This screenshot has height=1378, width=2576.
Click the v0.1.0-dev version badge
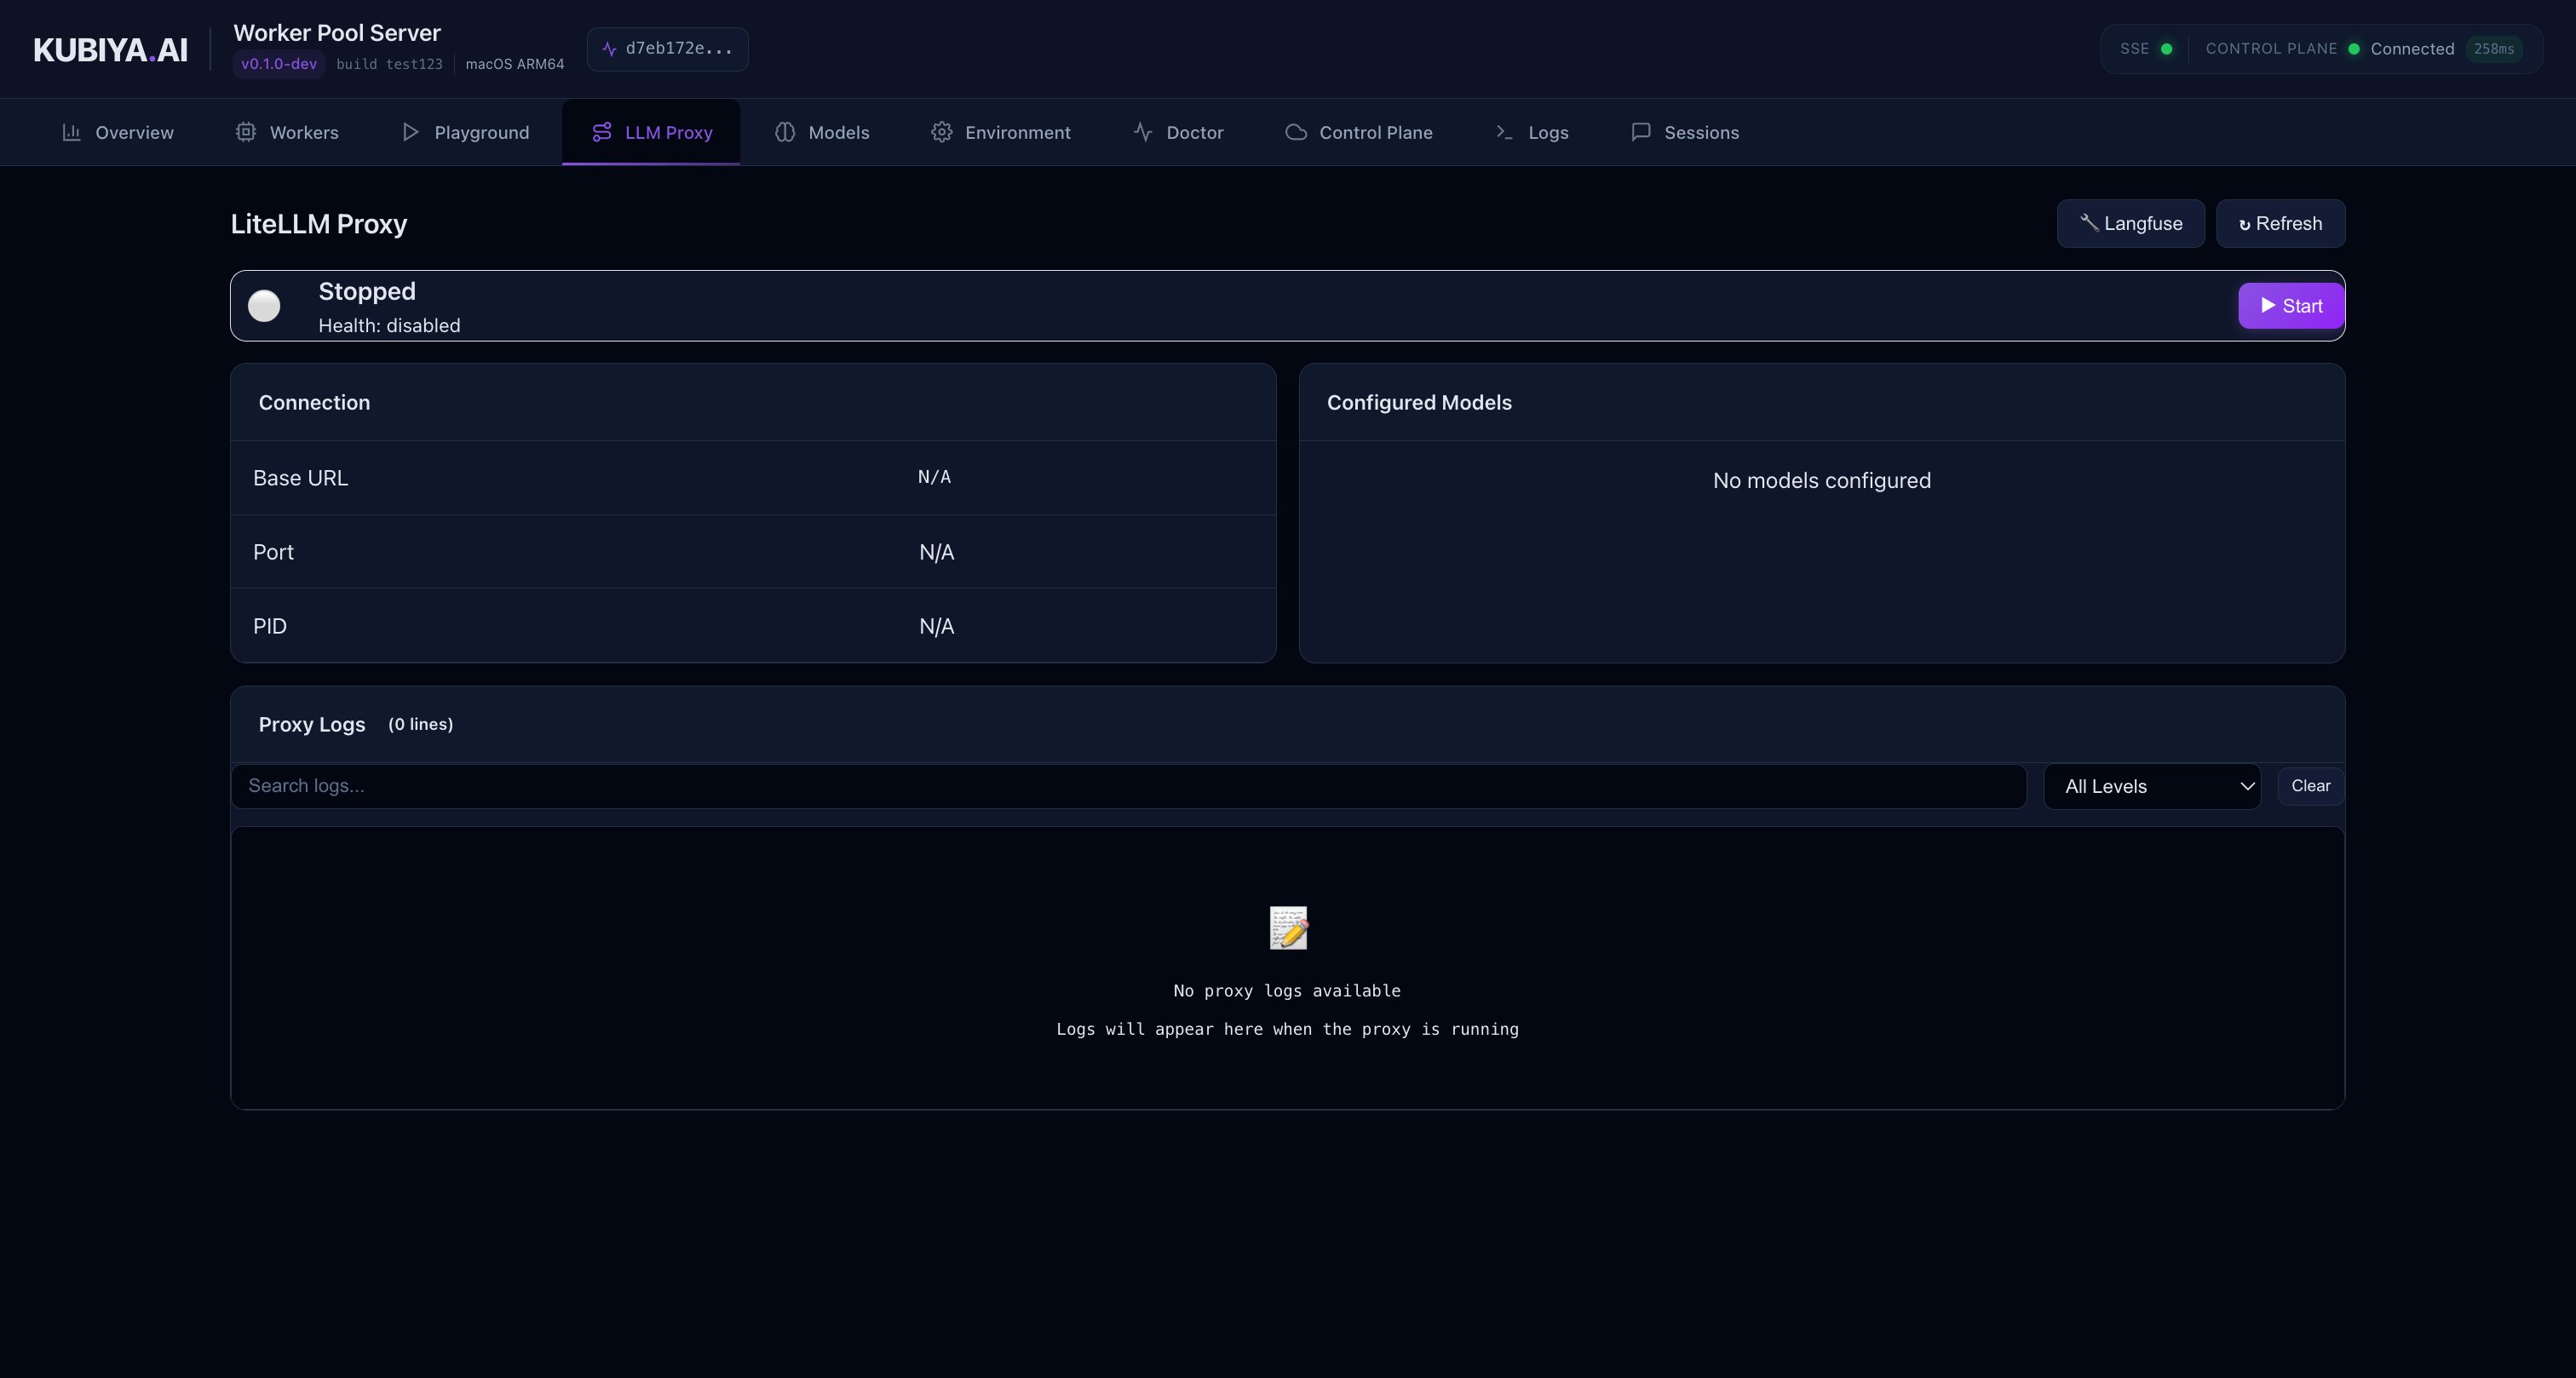point(279,64)
